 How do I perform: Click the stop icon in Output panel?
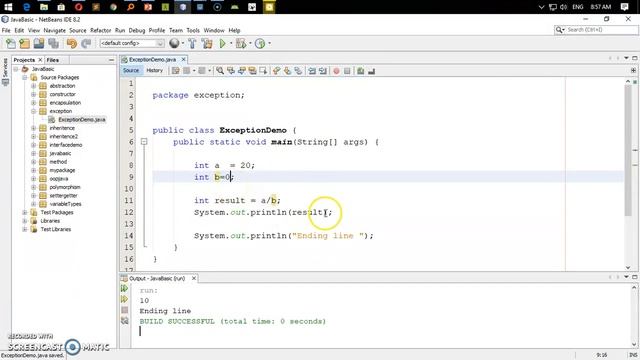click(124, 310)
